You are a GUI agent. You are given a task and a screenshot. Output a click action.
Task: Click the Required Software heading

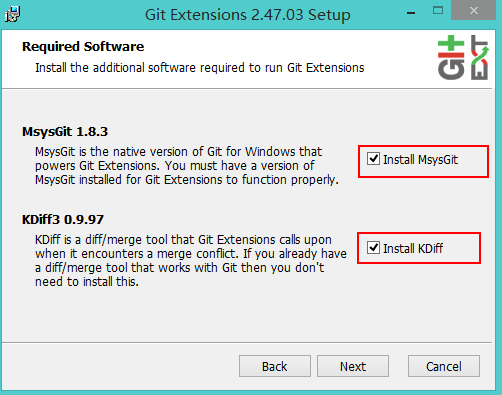coord(83,46)
